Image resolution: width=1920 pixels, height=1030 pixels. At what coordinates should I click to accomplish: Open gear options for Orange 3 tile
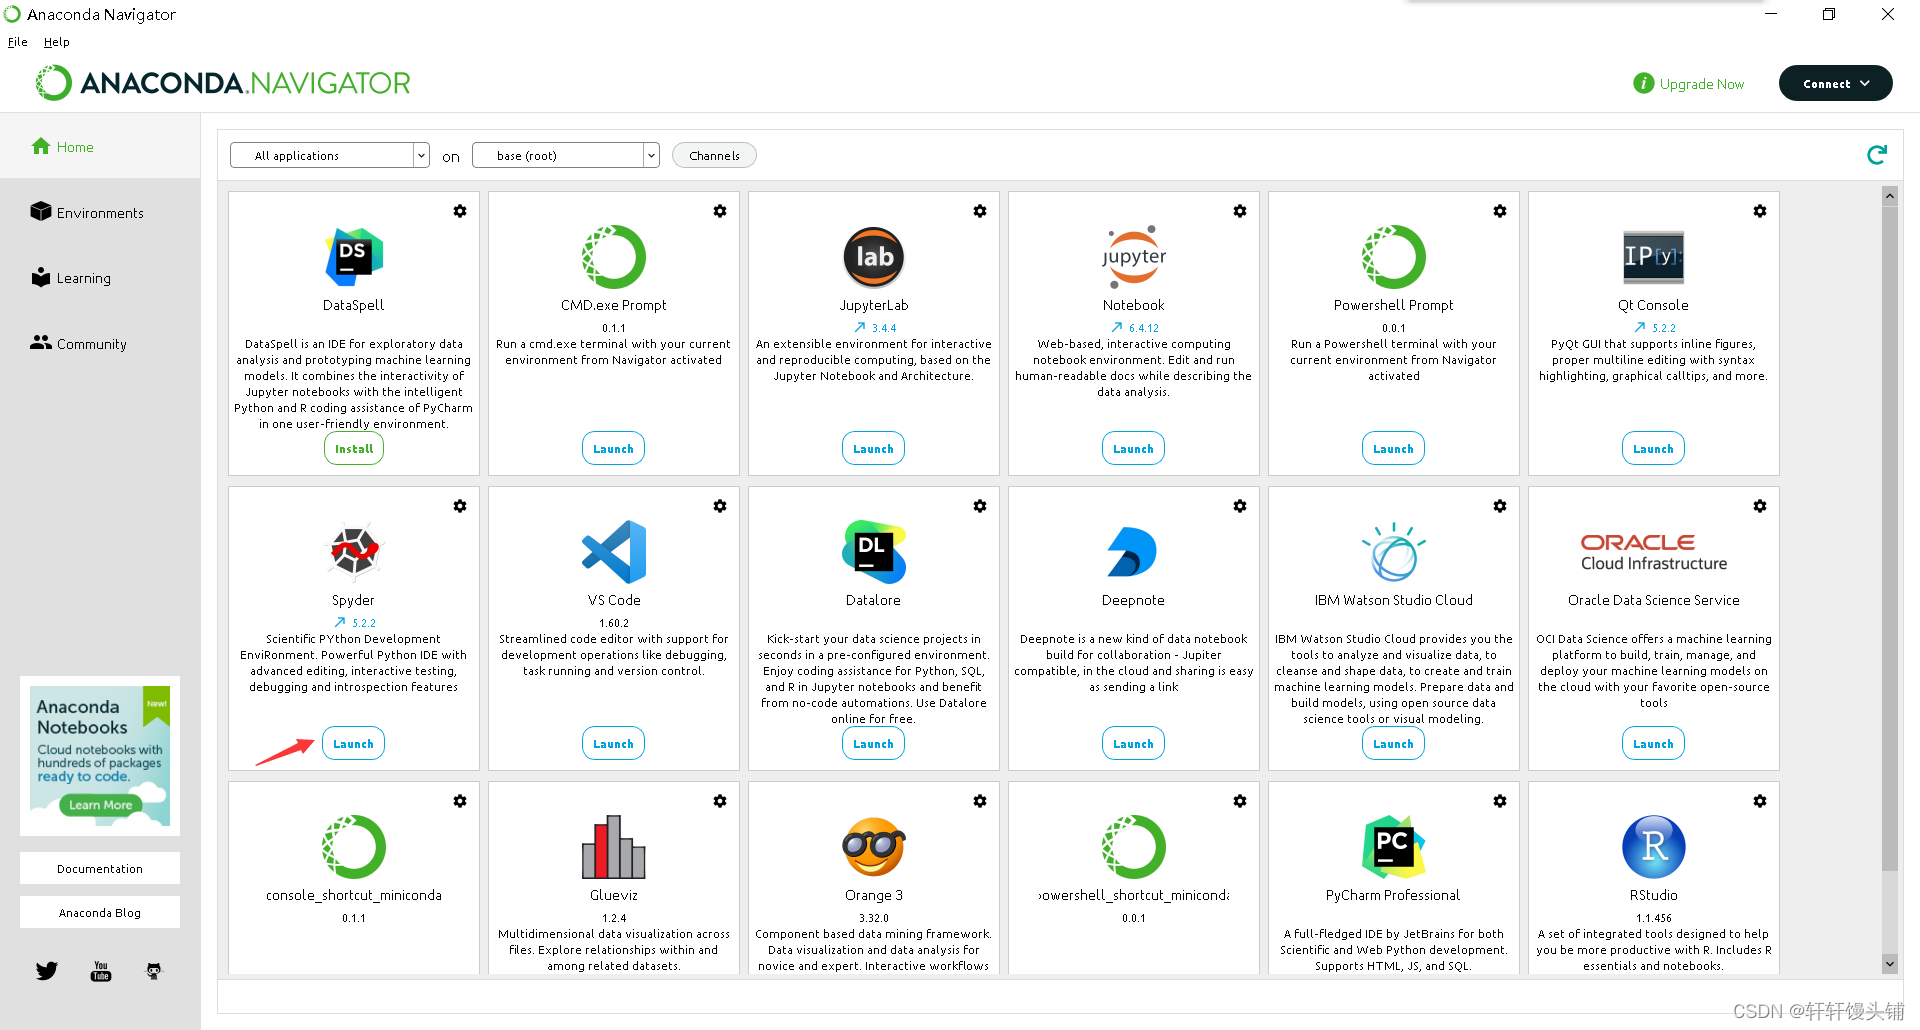pos(980,801)
